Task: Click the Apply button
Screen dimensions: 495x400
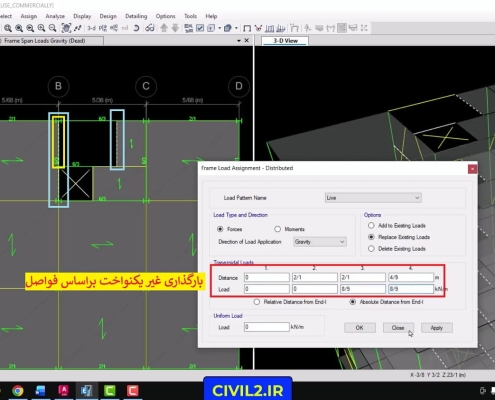Action: click(437, 328)
